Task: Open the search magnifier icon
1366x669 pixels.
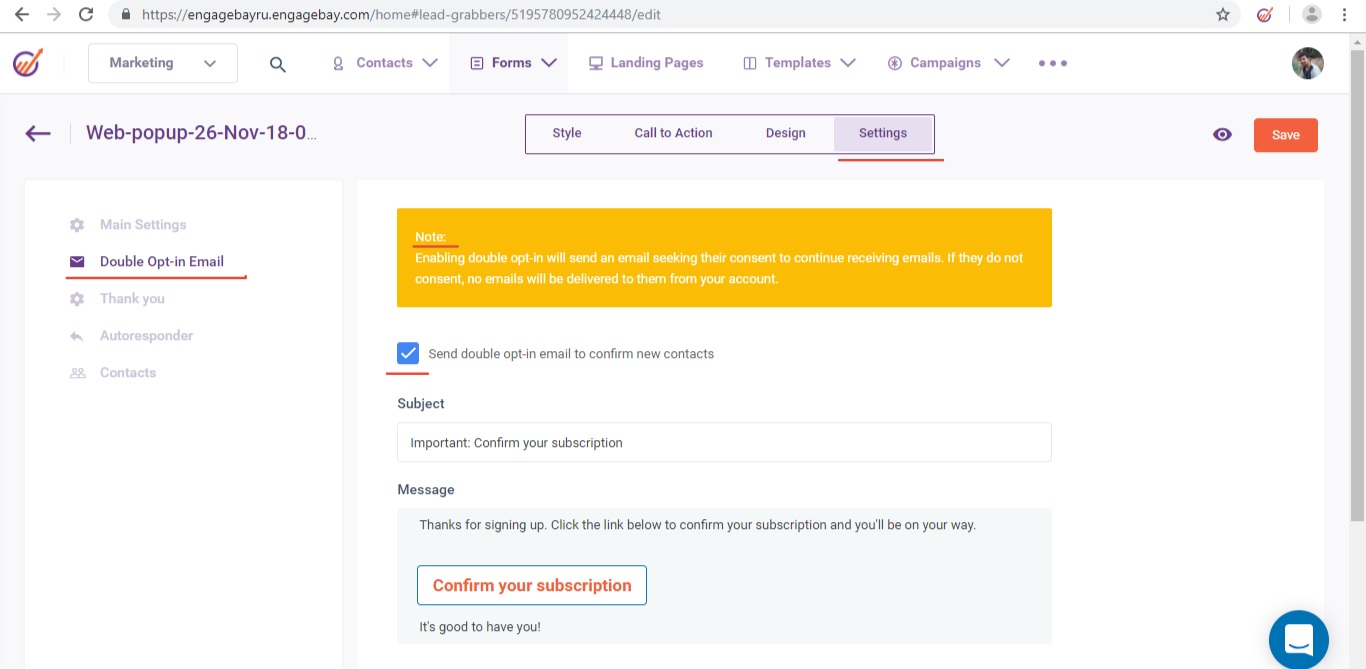Action: tap(278, 64)
